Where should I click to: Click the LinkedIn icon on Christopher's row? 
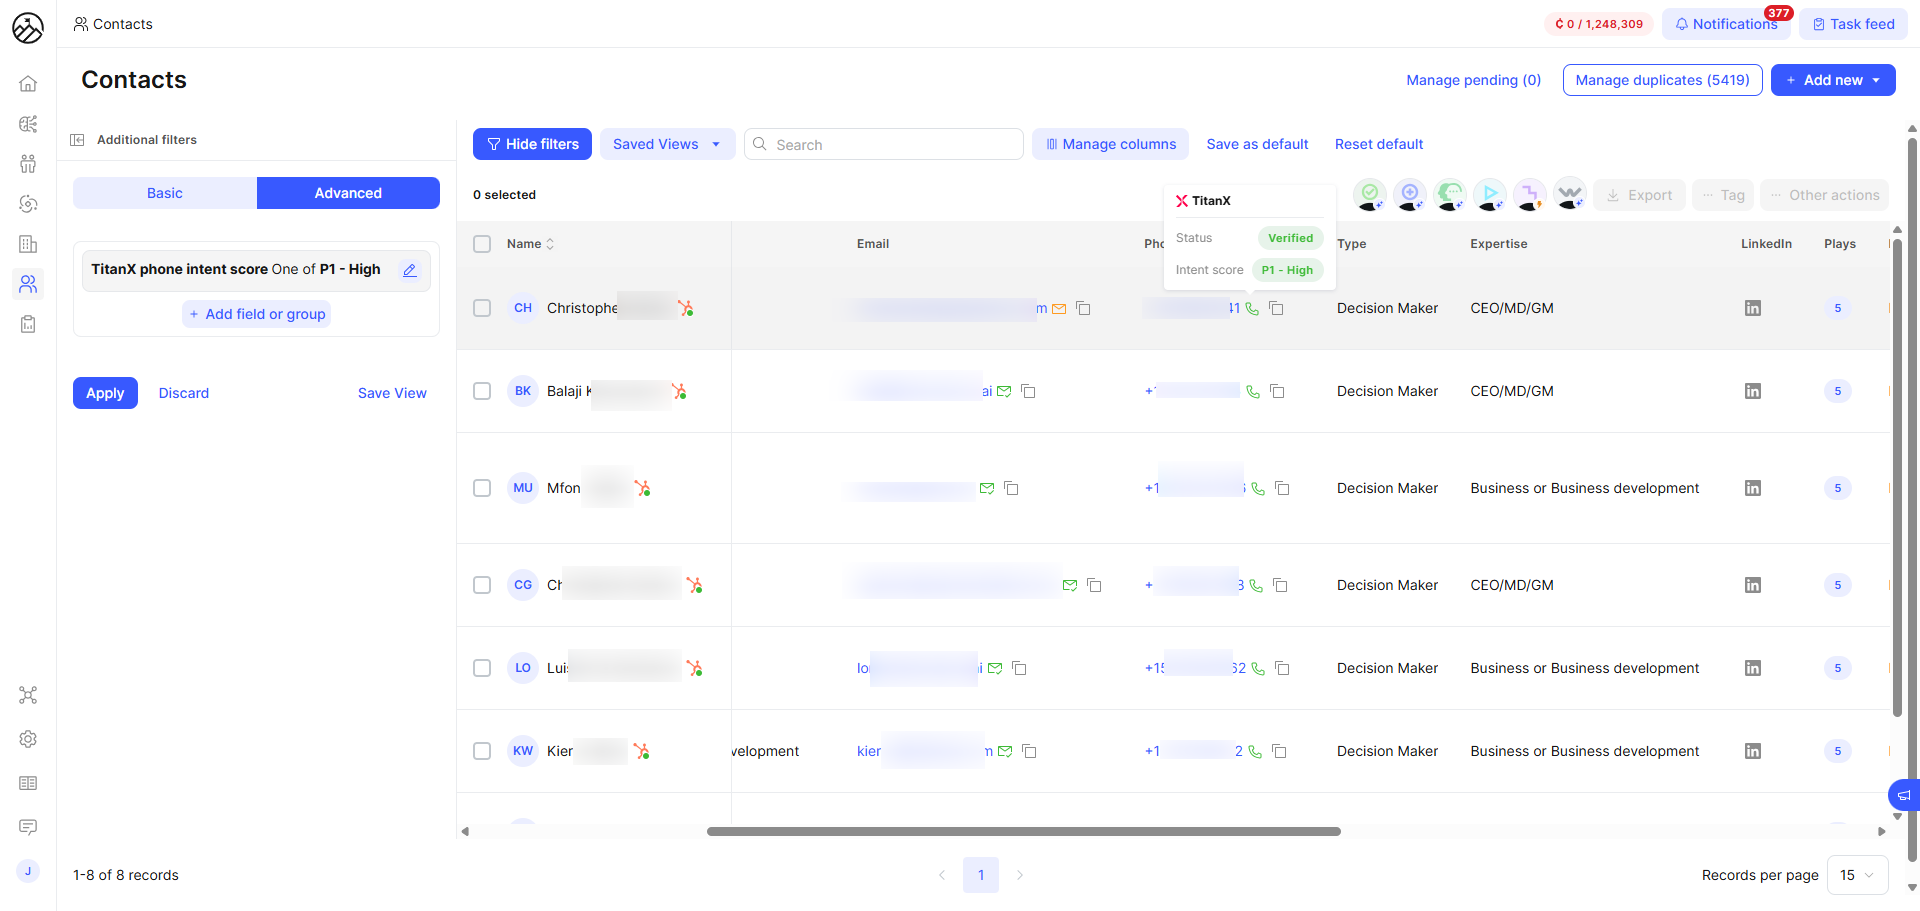[x=1752, y=308]
